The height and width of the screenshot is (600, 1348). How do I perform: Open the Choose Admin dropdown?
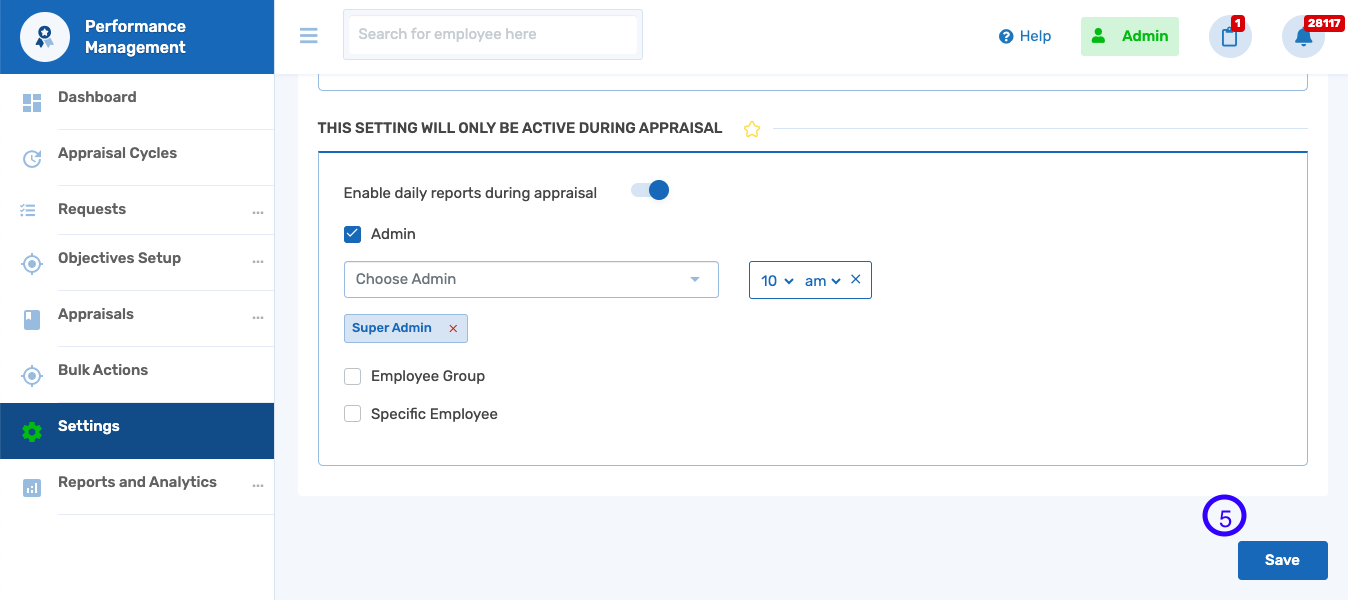pyautogui.click(x=530, y=280)
